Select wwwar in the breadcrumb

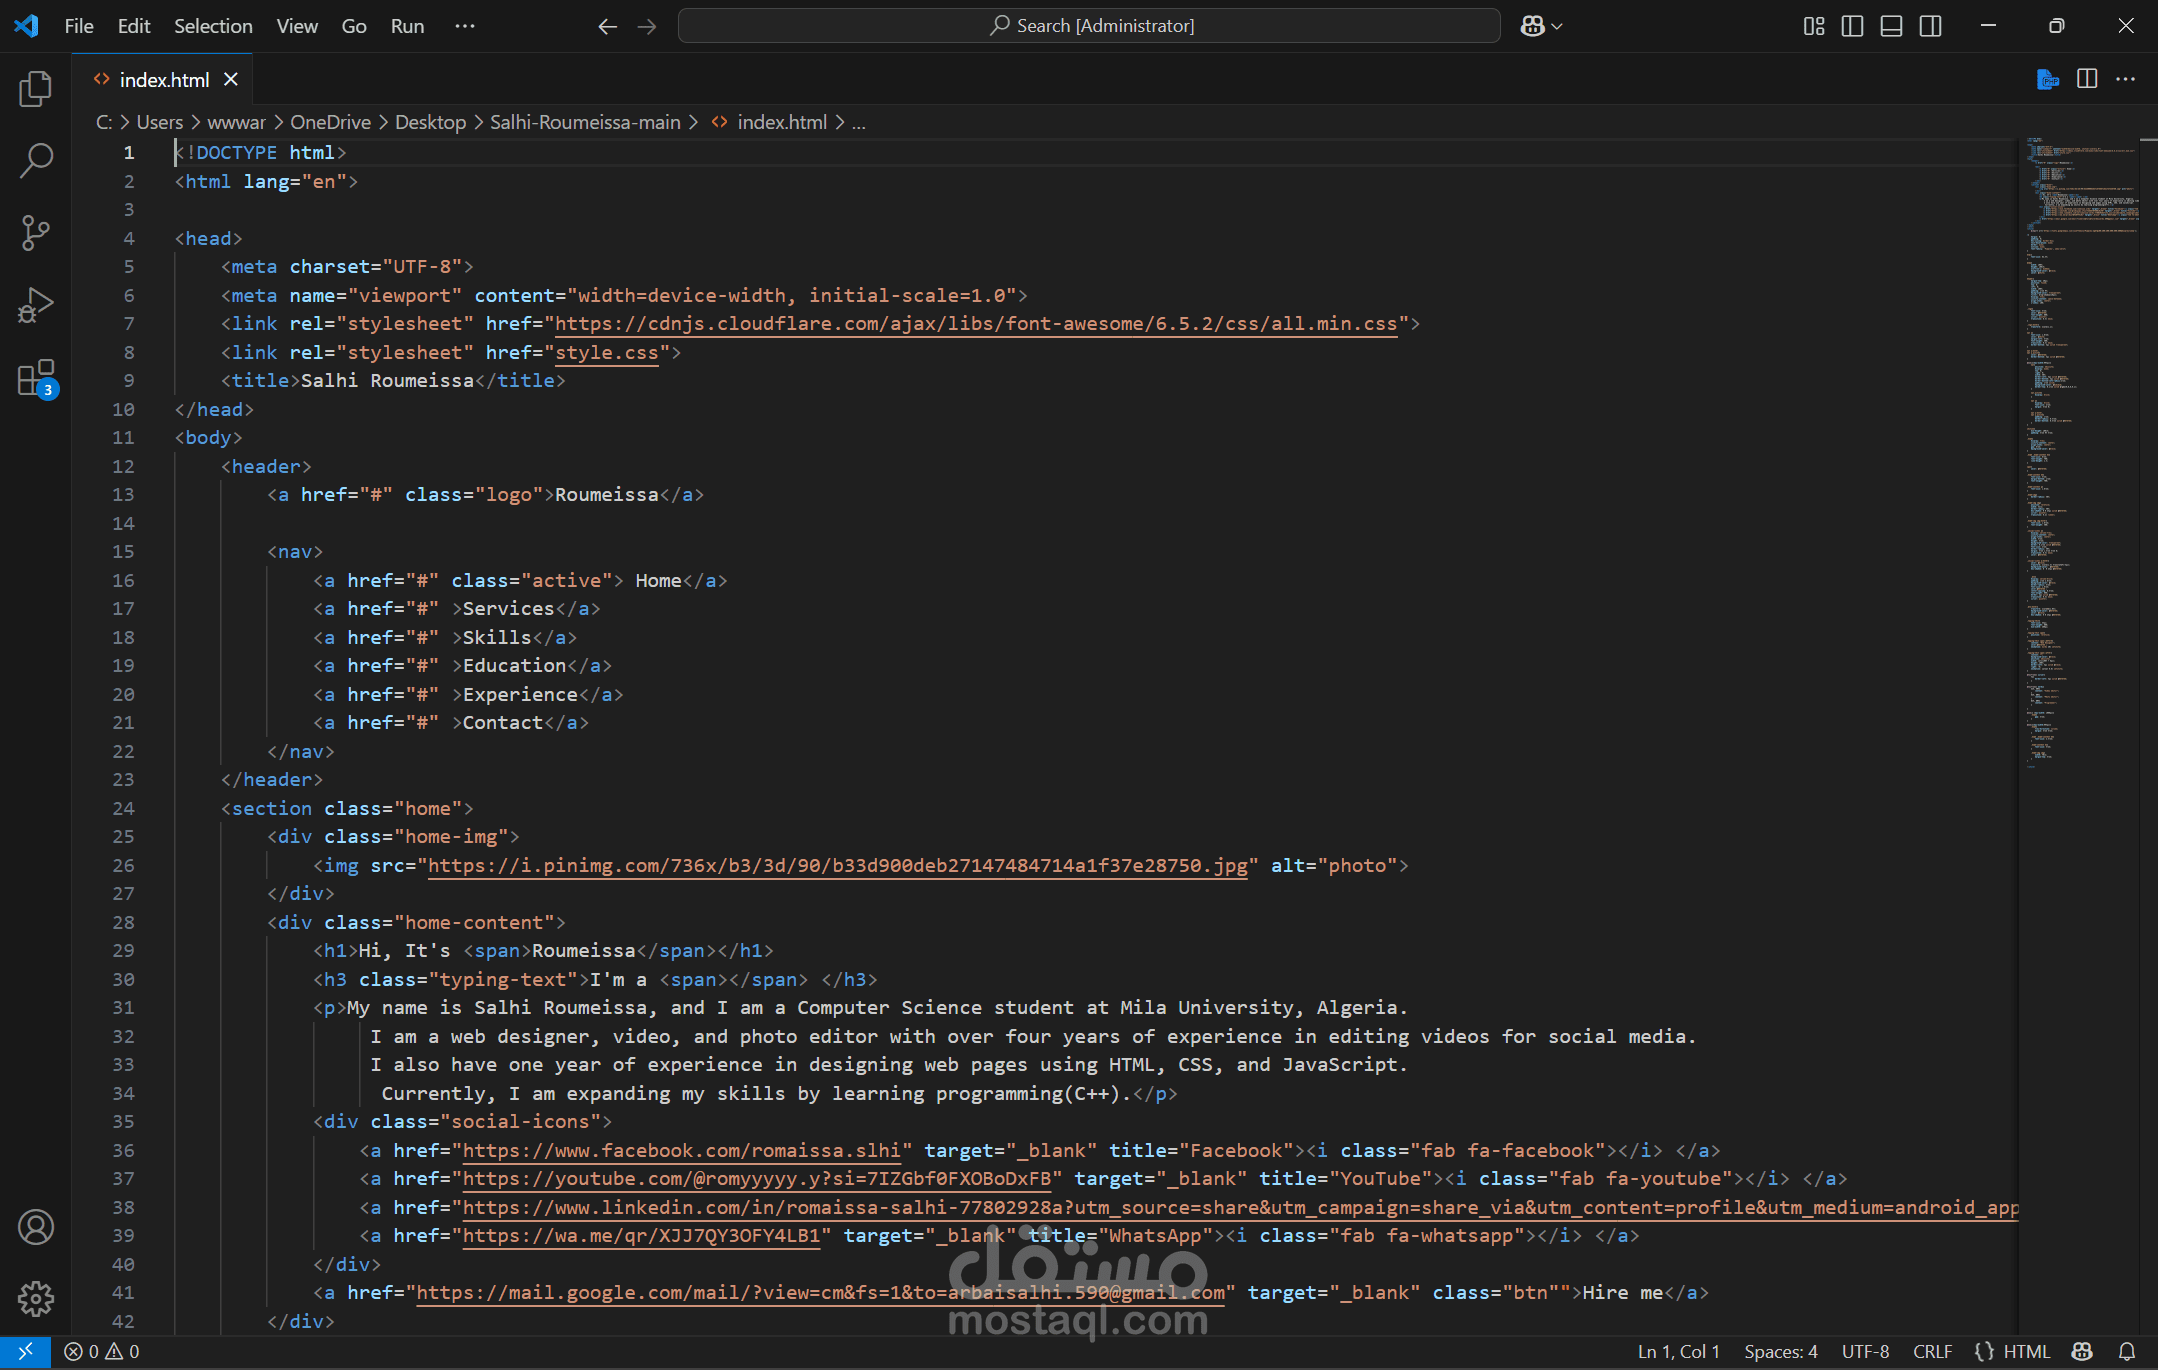pyautogui.click(x=237, y=122)
